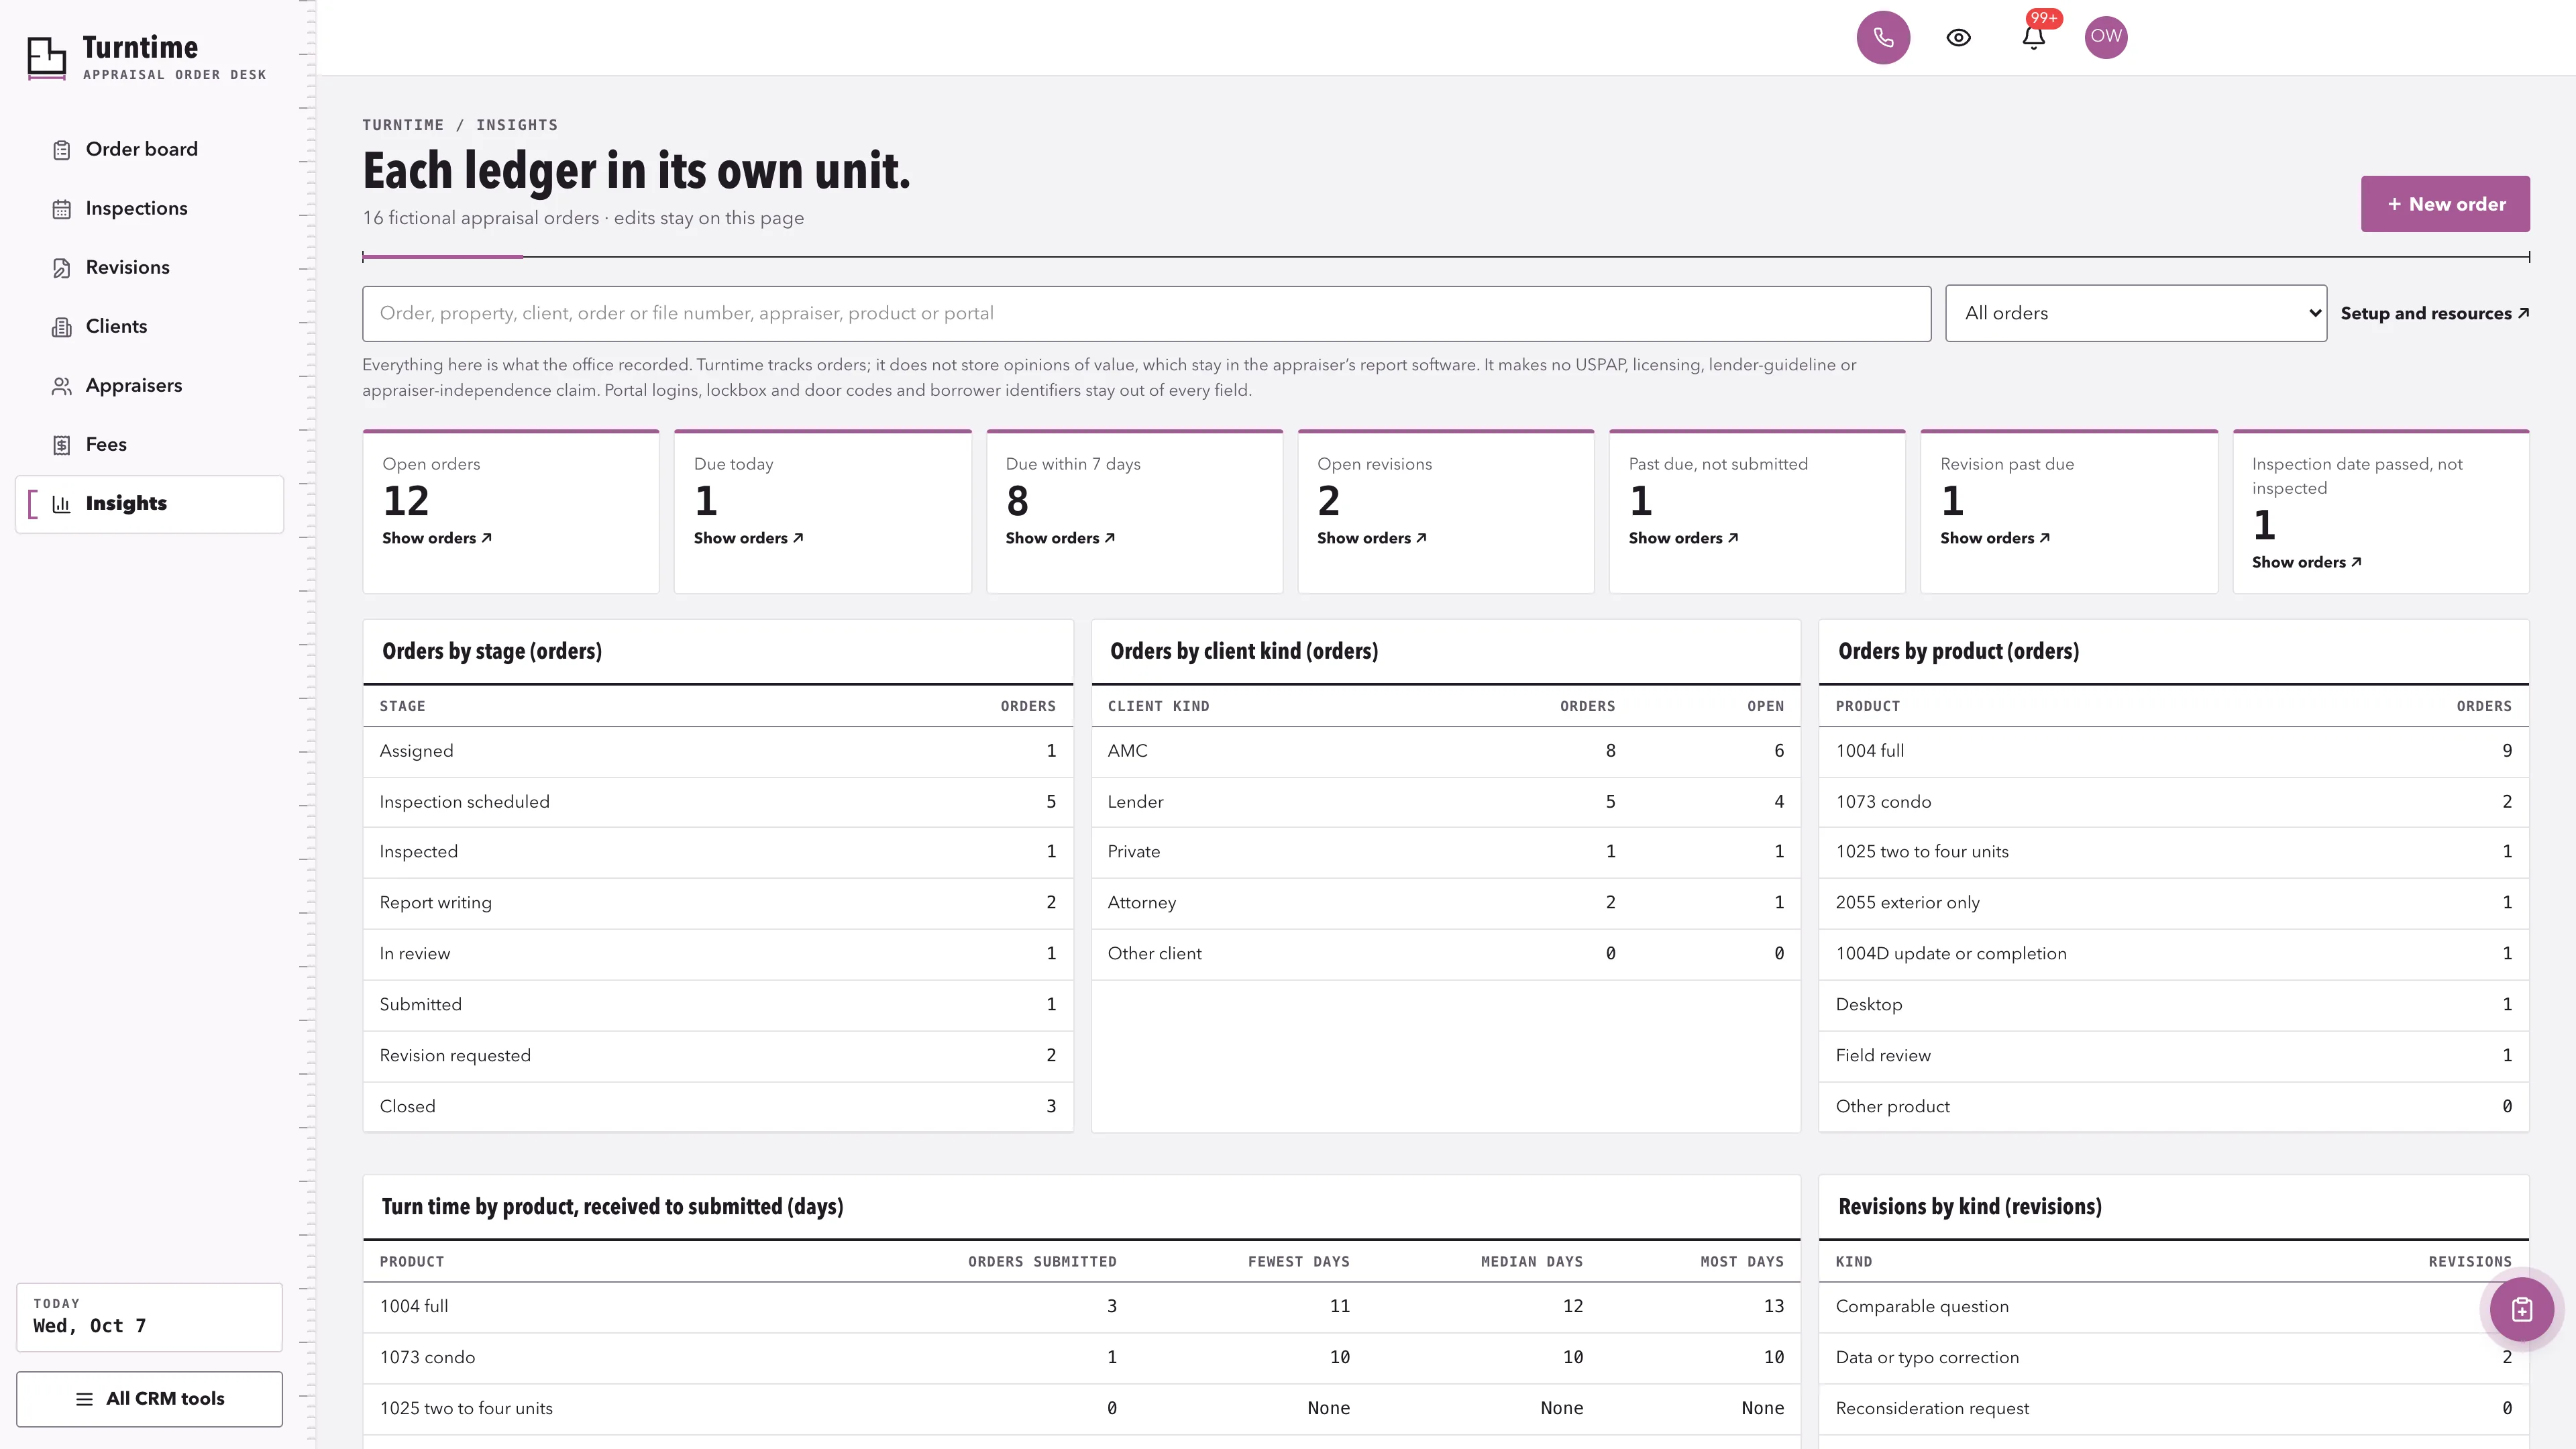Viewport: 2576px width, 1449px height.
Task: Go to Fees page
Action: tap(150, 444)
